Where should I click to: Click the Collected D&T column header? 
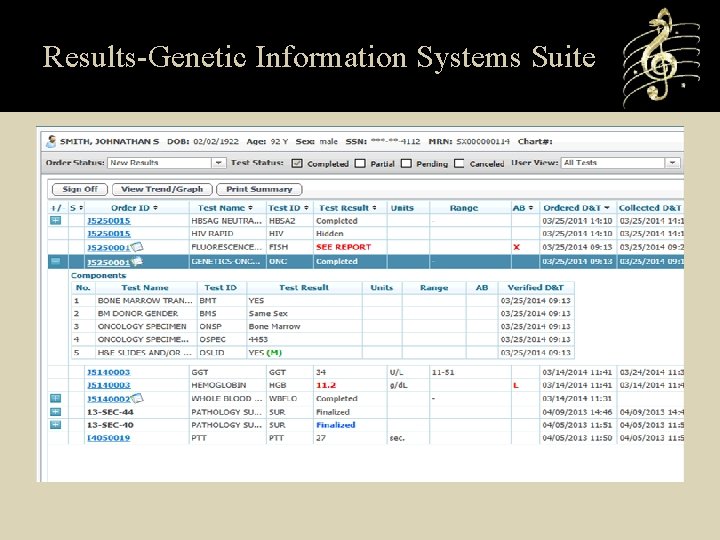pos(650,208)
